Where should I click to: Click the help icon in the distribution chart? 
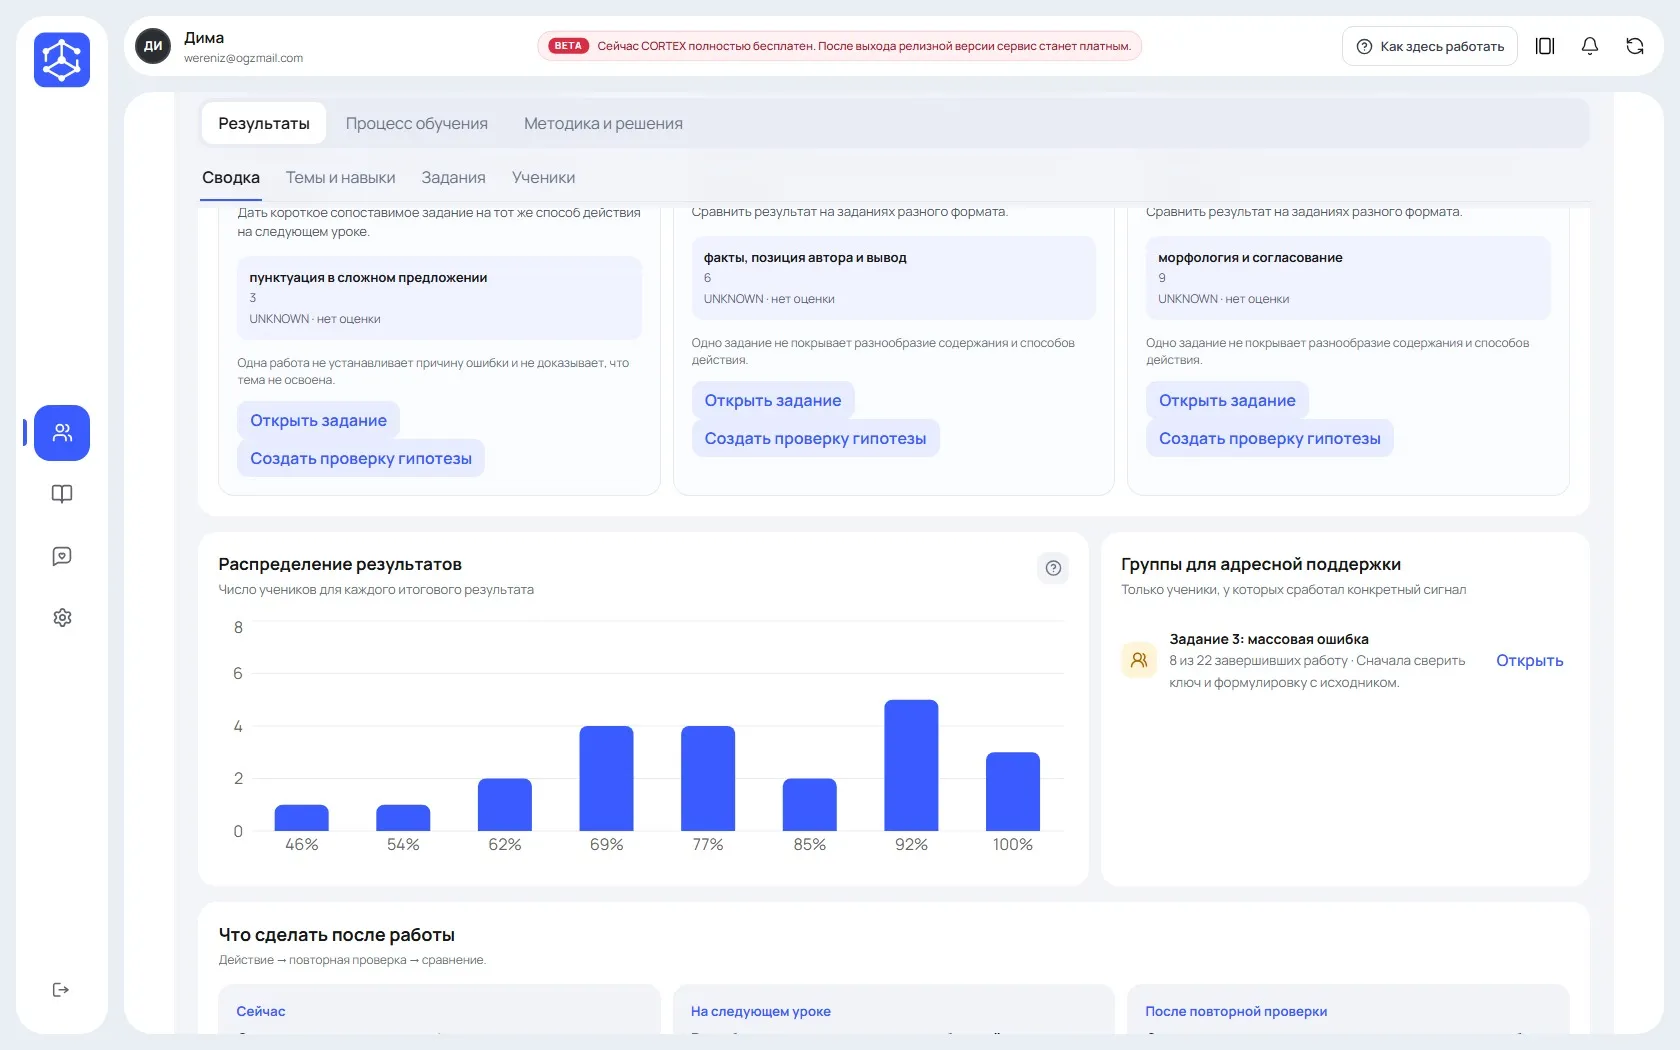pyautogui.click(x=1053, y=568)
